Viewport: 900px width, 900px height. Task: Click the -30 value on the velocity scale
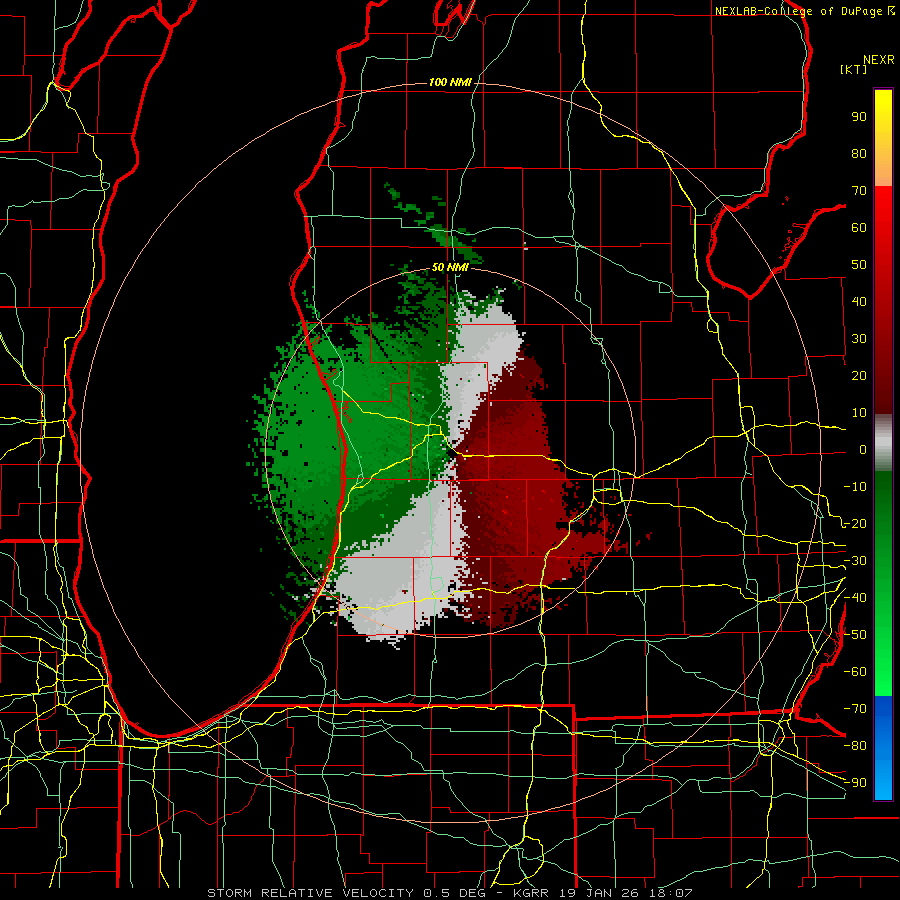855,561
